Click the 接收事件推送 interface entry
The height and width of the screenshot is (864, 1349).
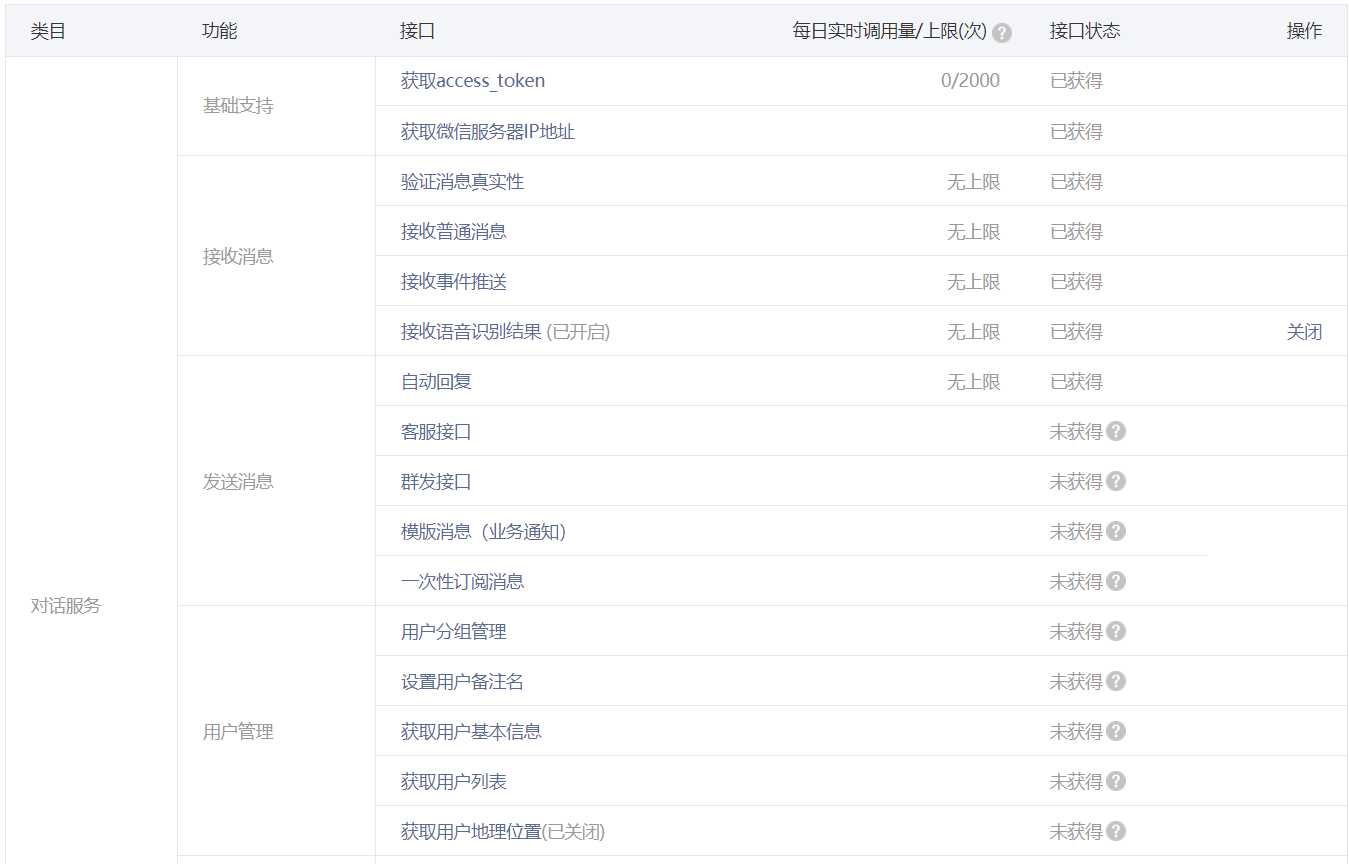454,281
